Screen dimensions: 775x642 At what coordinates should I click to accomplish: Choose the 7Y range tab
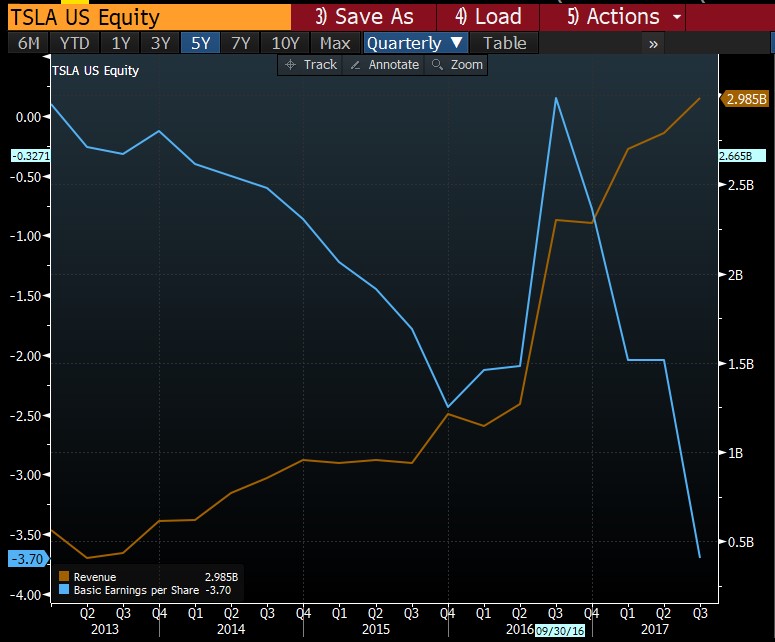pos(241,43)
